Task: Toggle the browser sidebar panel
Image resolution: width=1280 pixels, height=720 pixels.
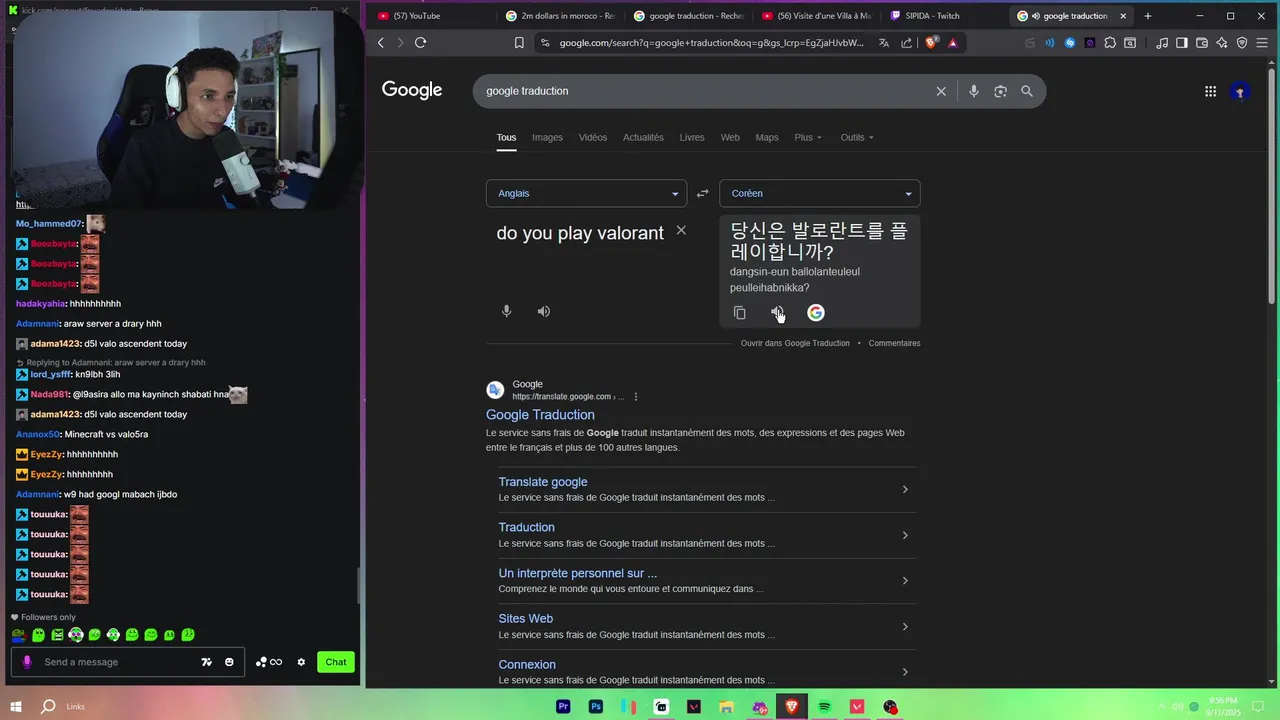Action: (1182, 43)
